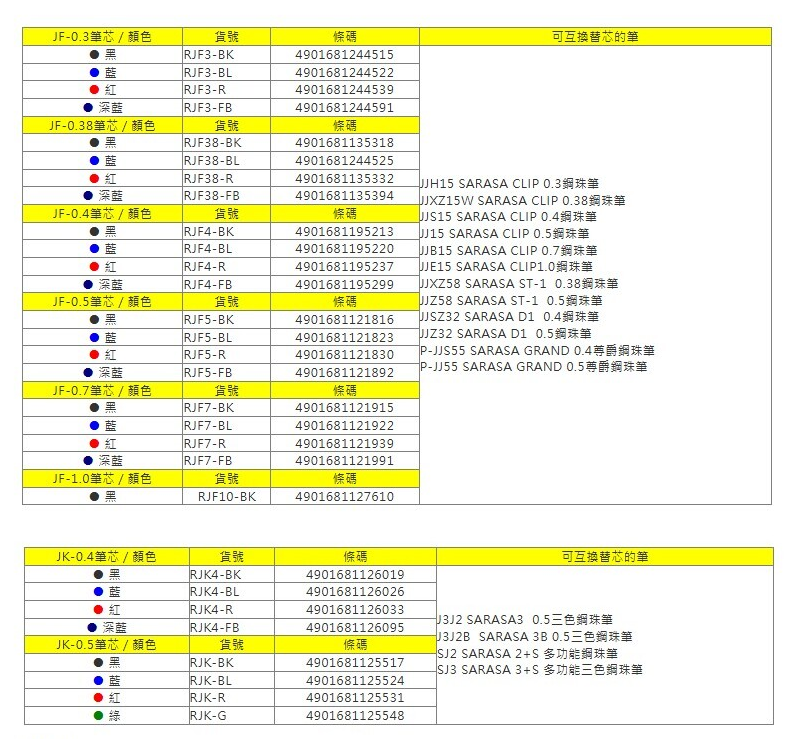803x739 pixels.
Task: Select barcode 4901681244539
Action: 345,90
